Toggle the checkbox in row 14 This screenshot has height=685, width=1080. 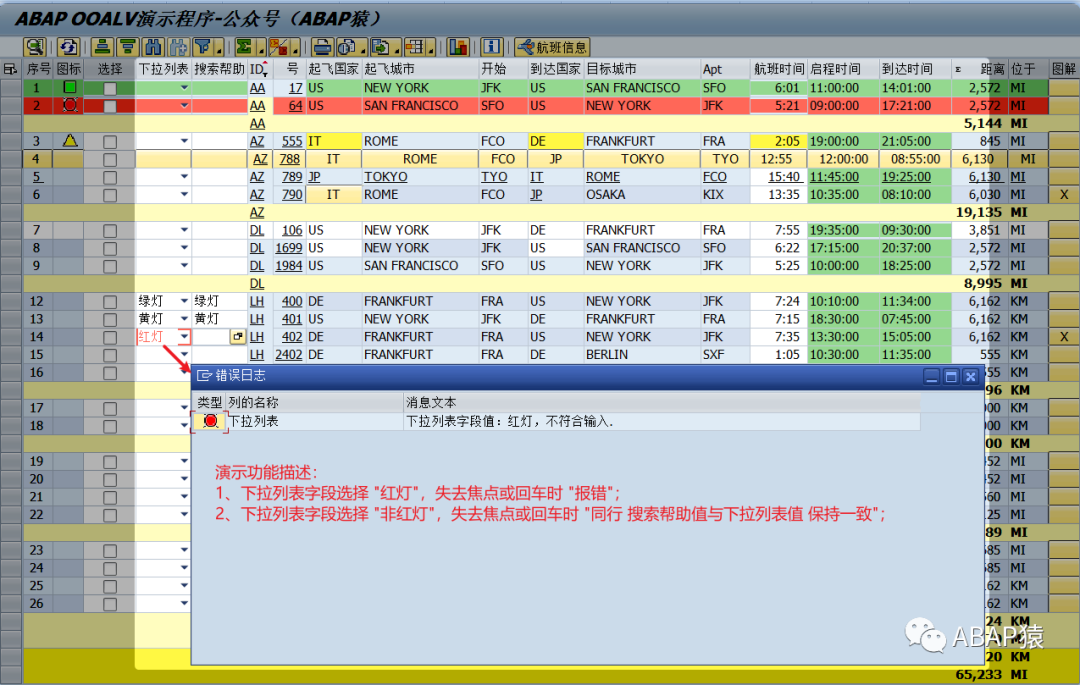110,337
